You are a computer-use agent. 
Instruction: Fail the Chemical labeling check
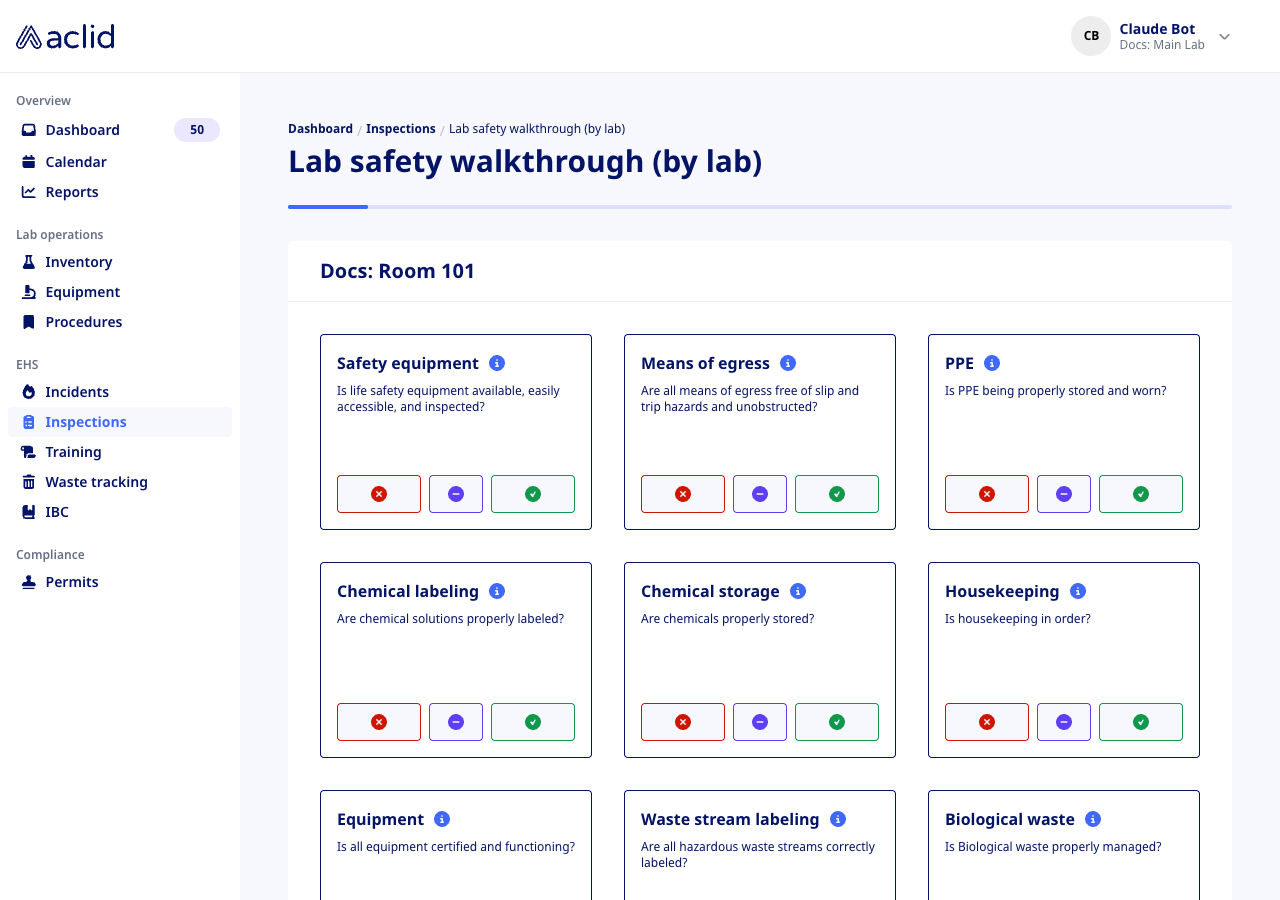click(379, 722)
